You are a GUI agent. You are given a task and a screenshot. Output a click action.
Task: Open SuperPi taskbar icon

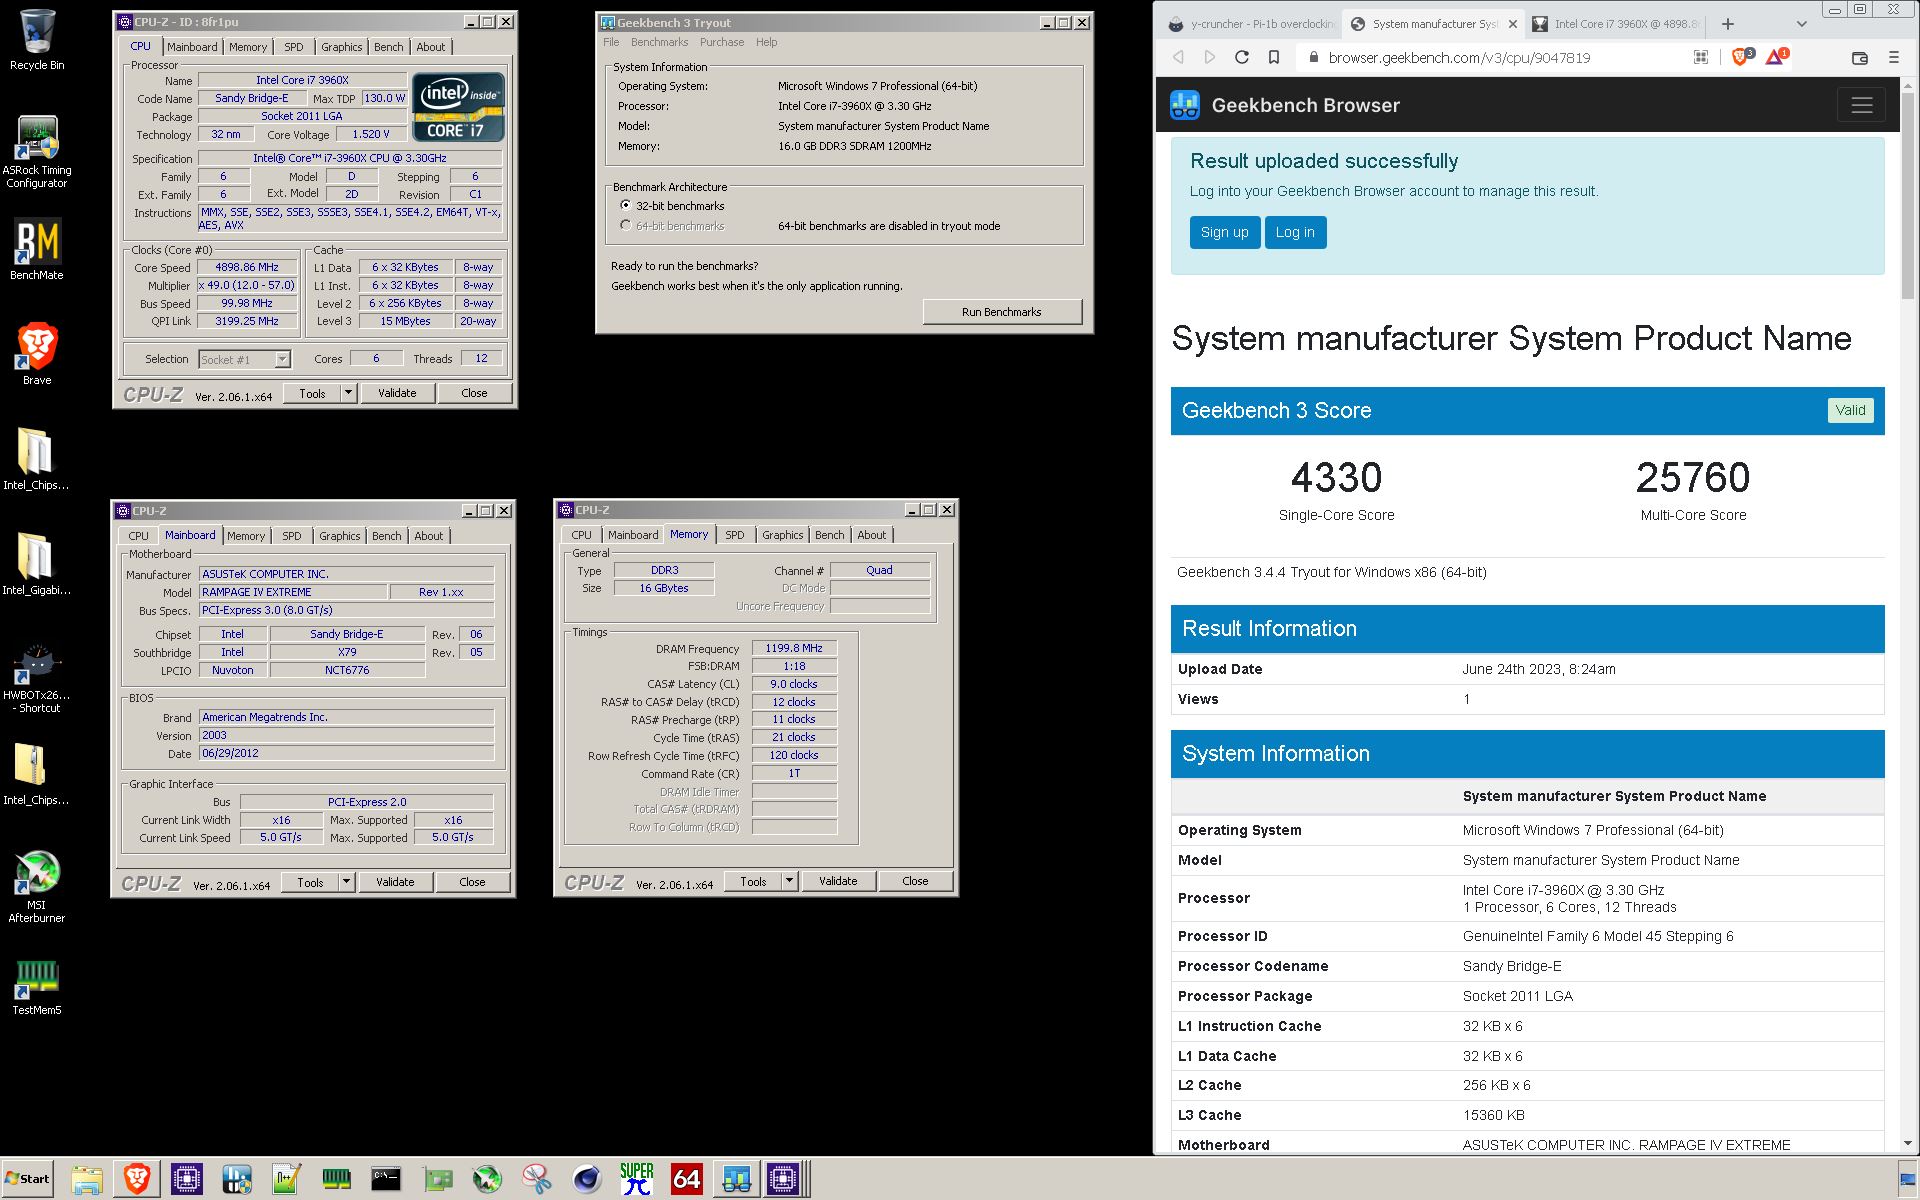[x=636, y=1180]
